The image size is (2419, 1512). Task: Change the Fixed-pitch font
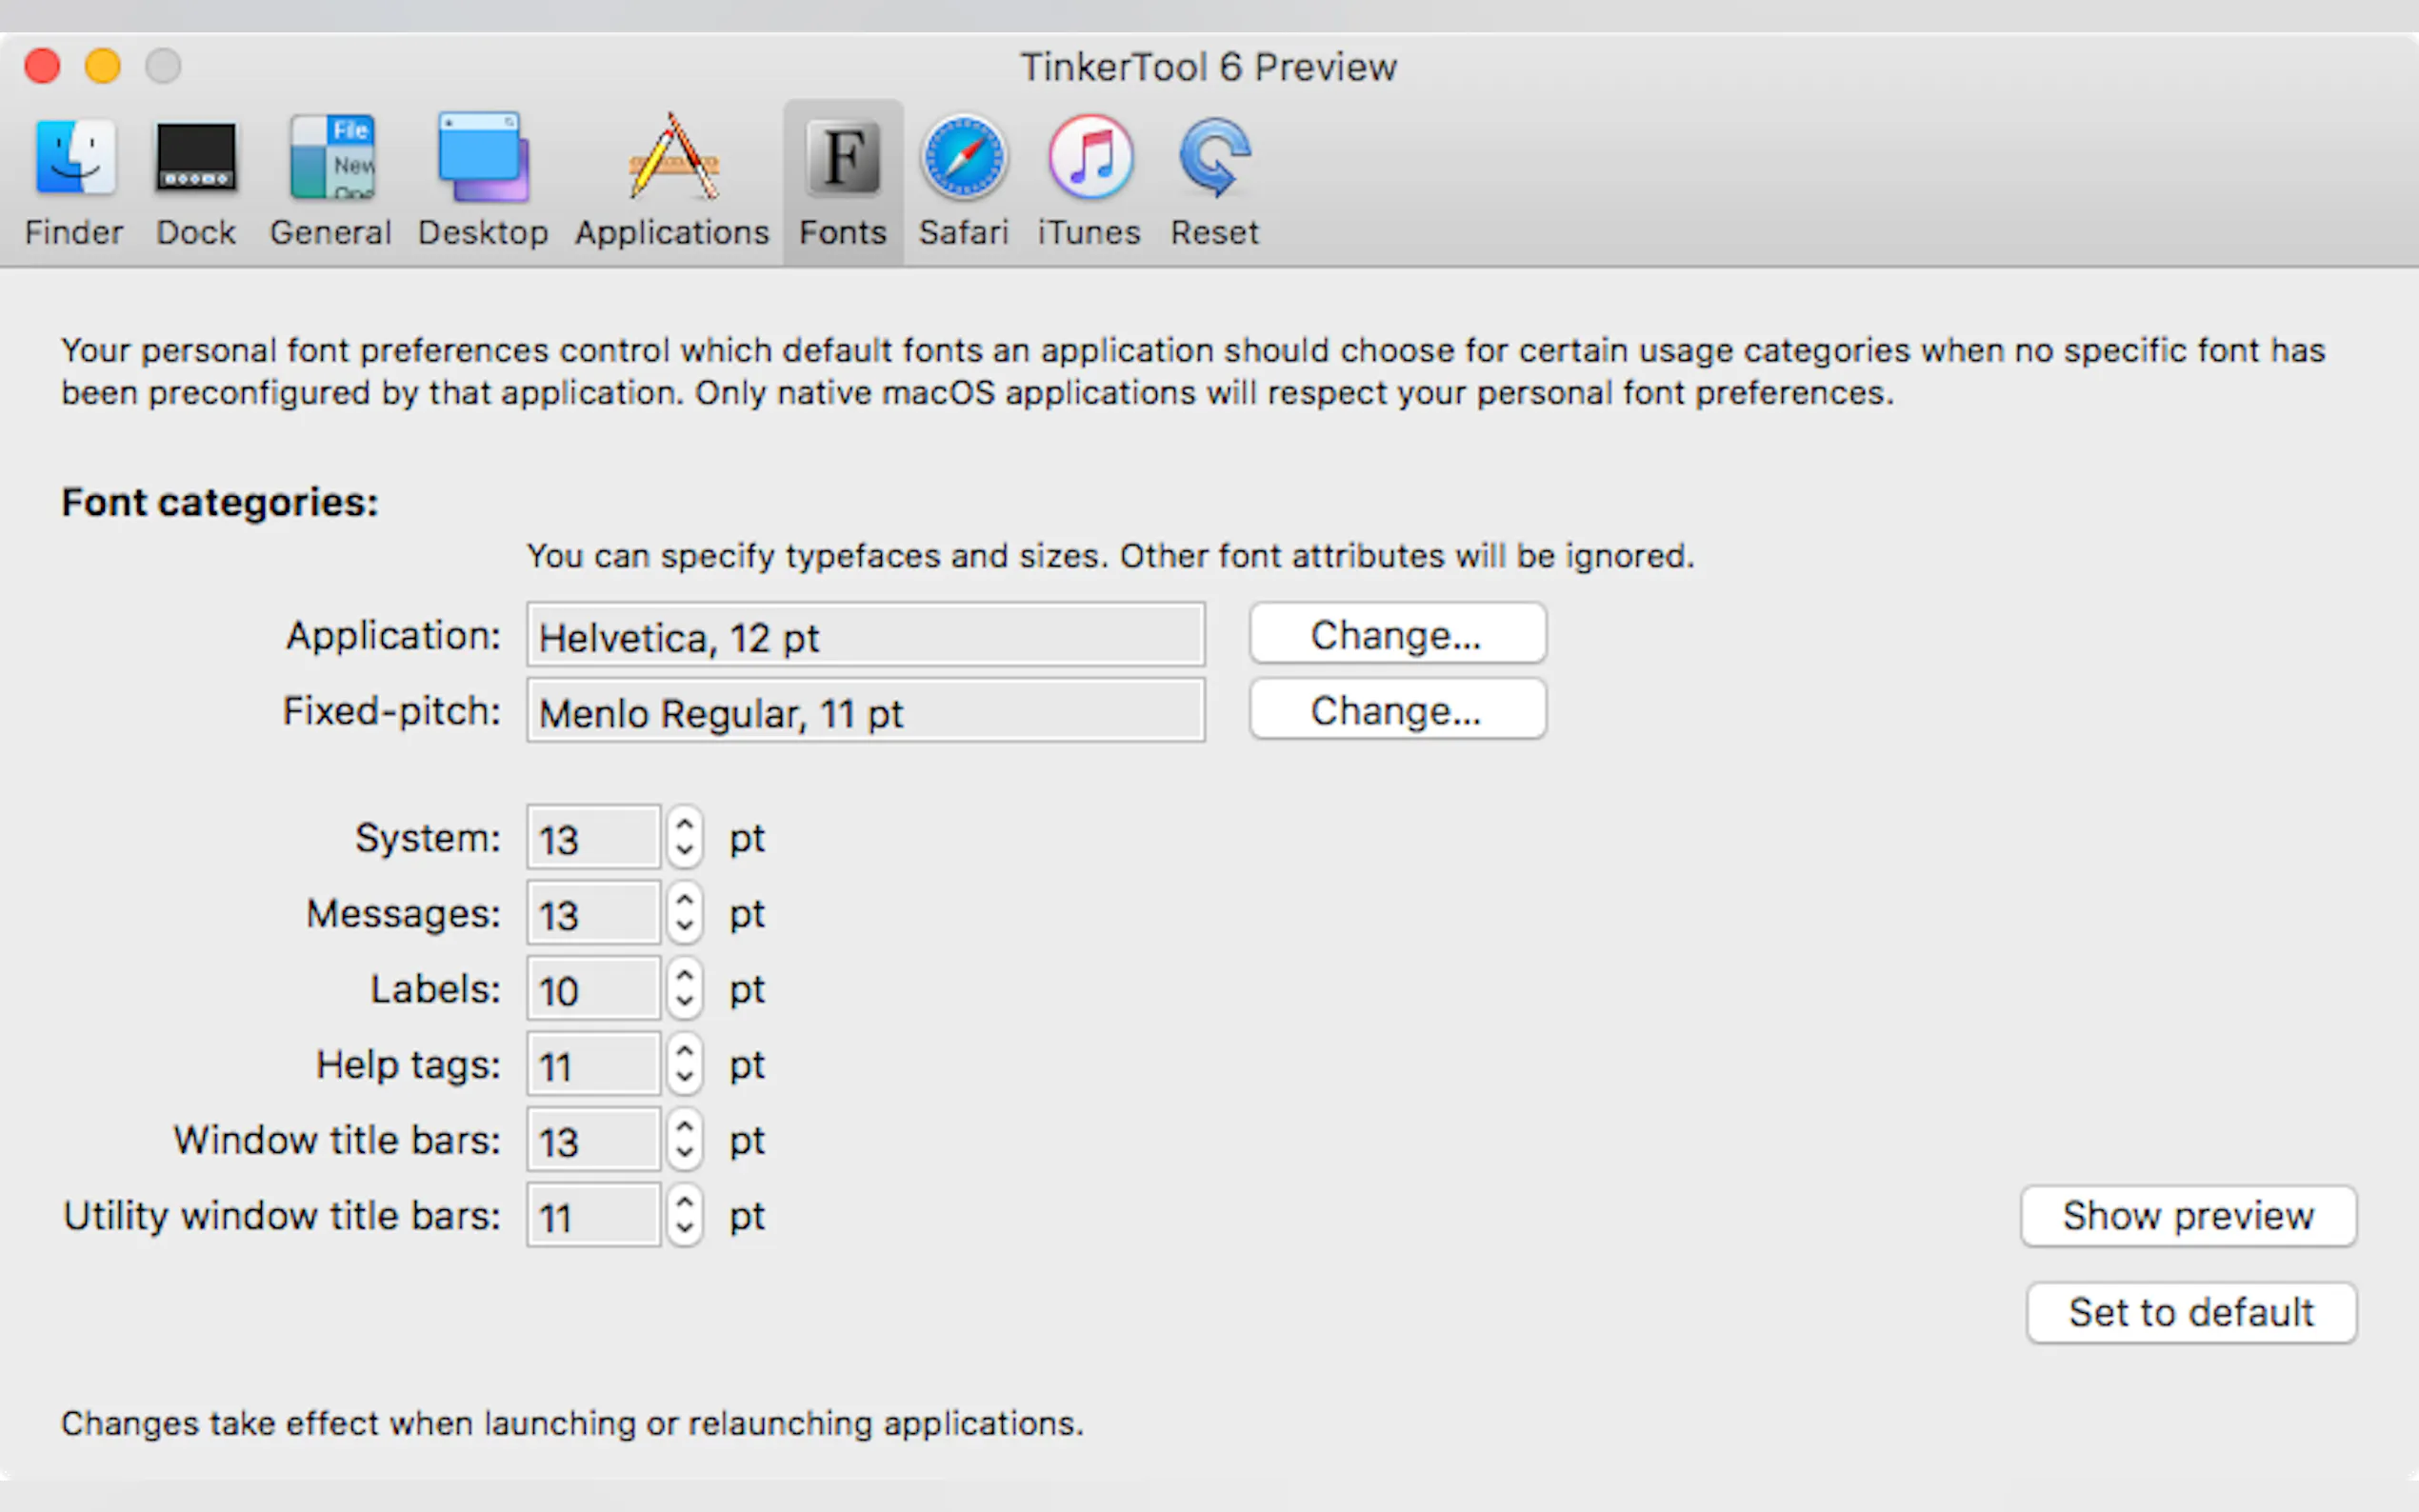pos(1397,710)
